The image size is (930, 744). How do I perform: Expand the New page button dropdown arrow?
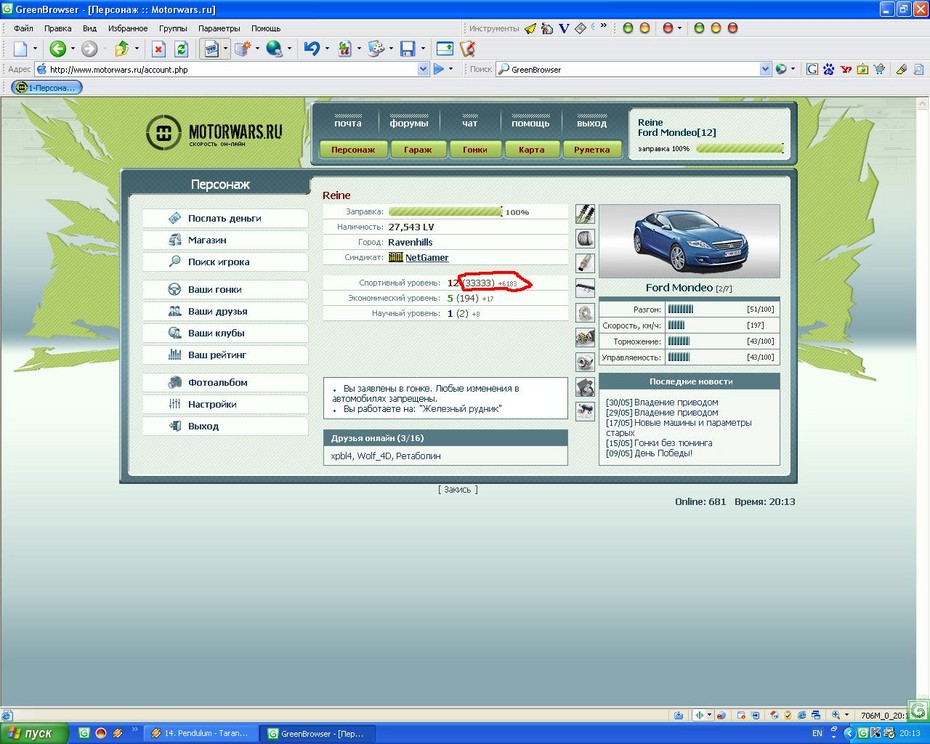[35, 49]
